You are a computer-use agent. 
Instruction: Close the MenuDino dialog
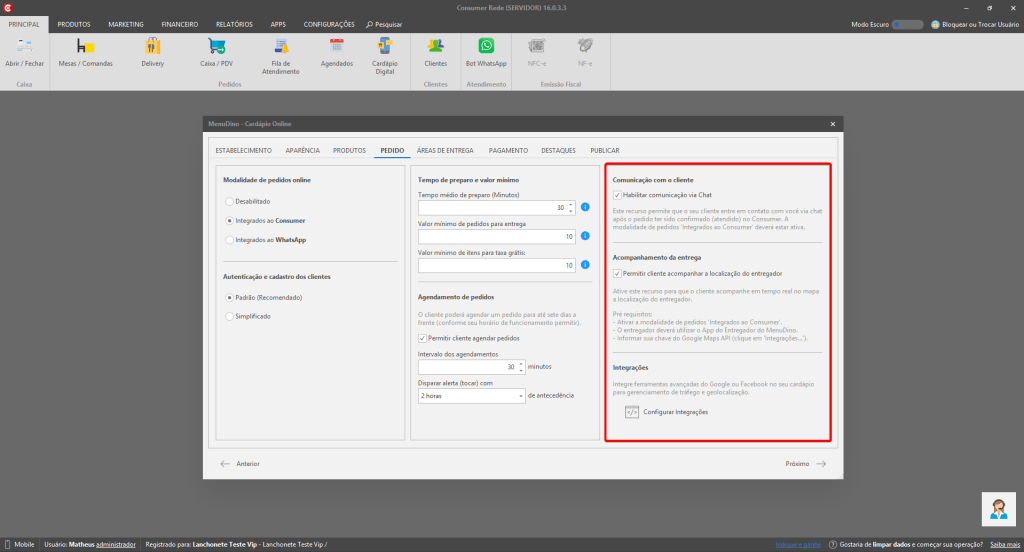(x=833, y=124)
